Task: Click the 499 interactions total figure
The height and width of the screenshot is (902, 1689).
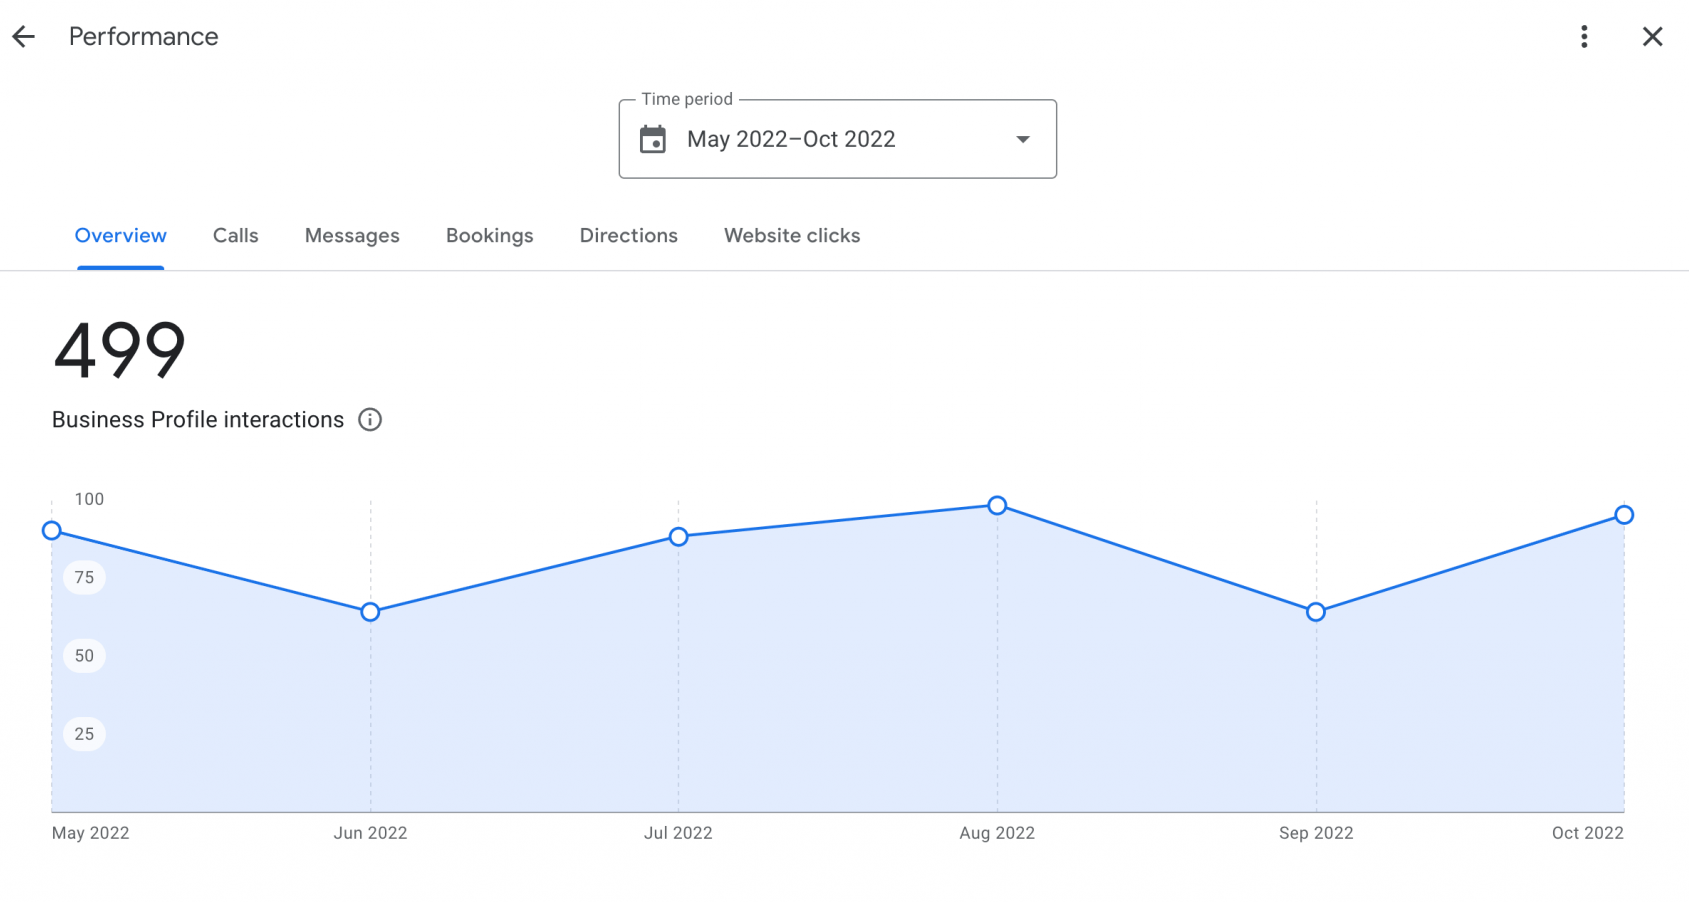Action: (x=119, y=348)
